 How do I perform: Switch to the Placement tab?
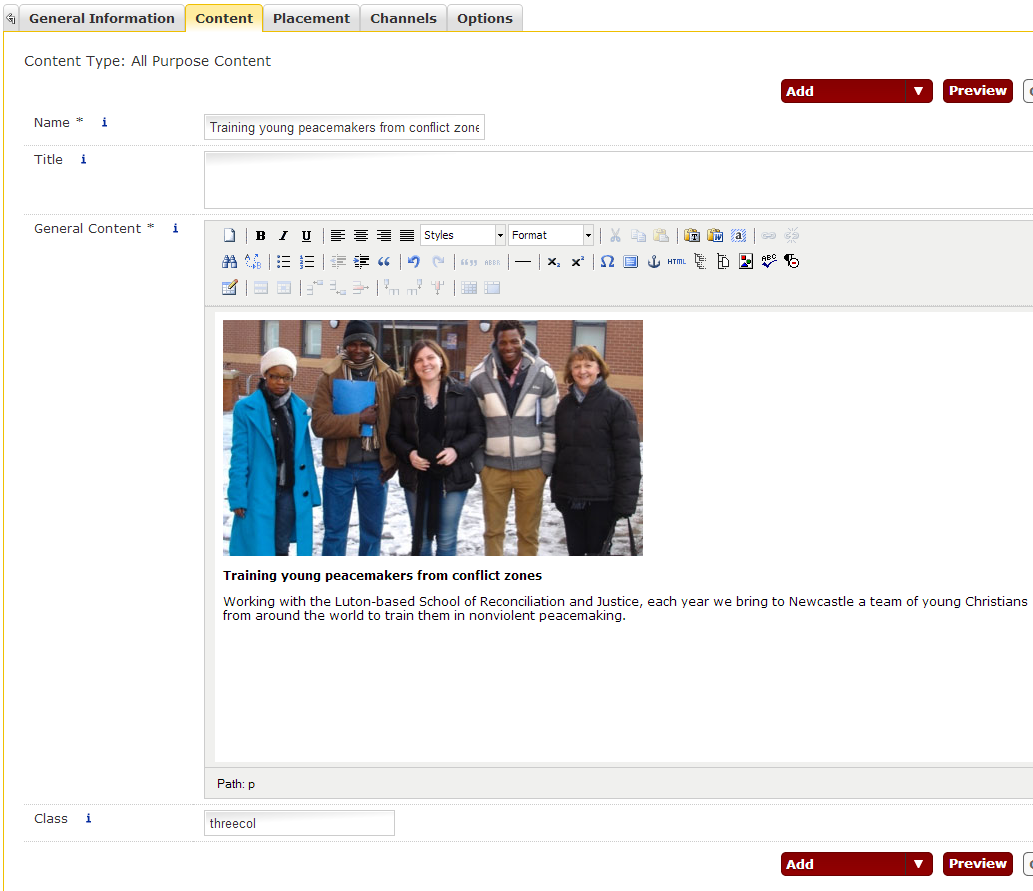311,18
